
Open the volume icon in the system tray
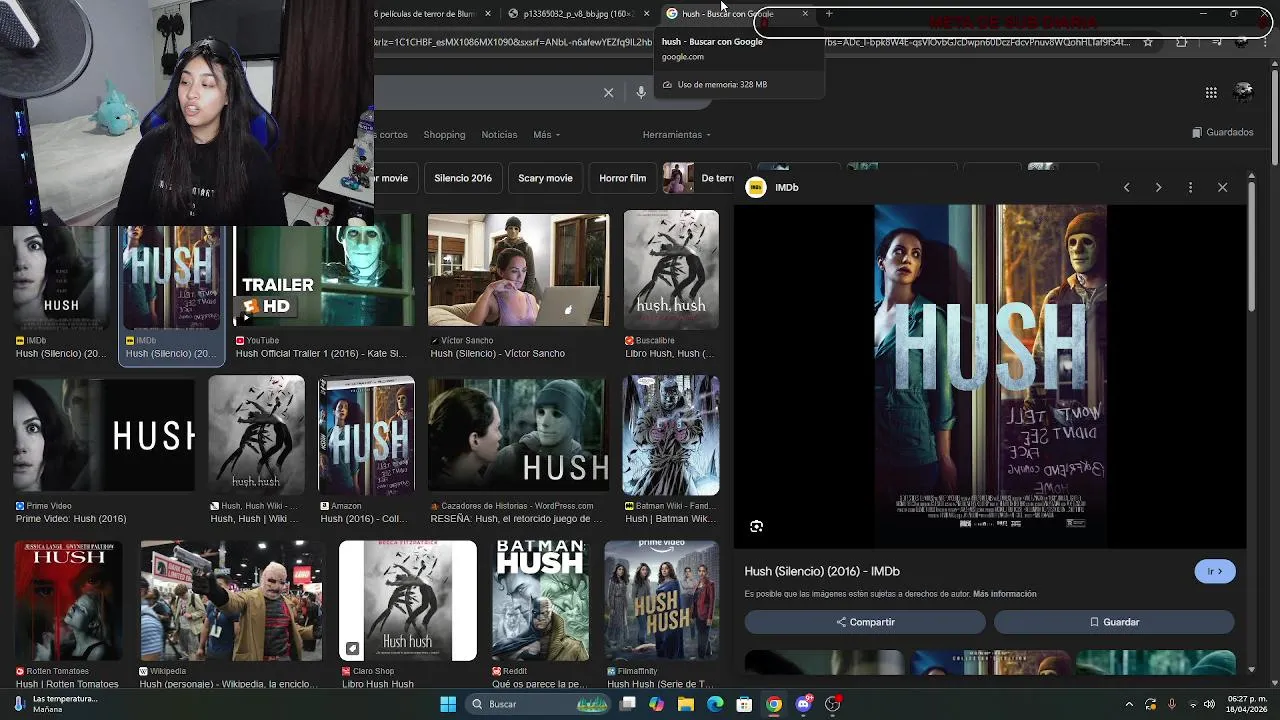coord(1210,704)
